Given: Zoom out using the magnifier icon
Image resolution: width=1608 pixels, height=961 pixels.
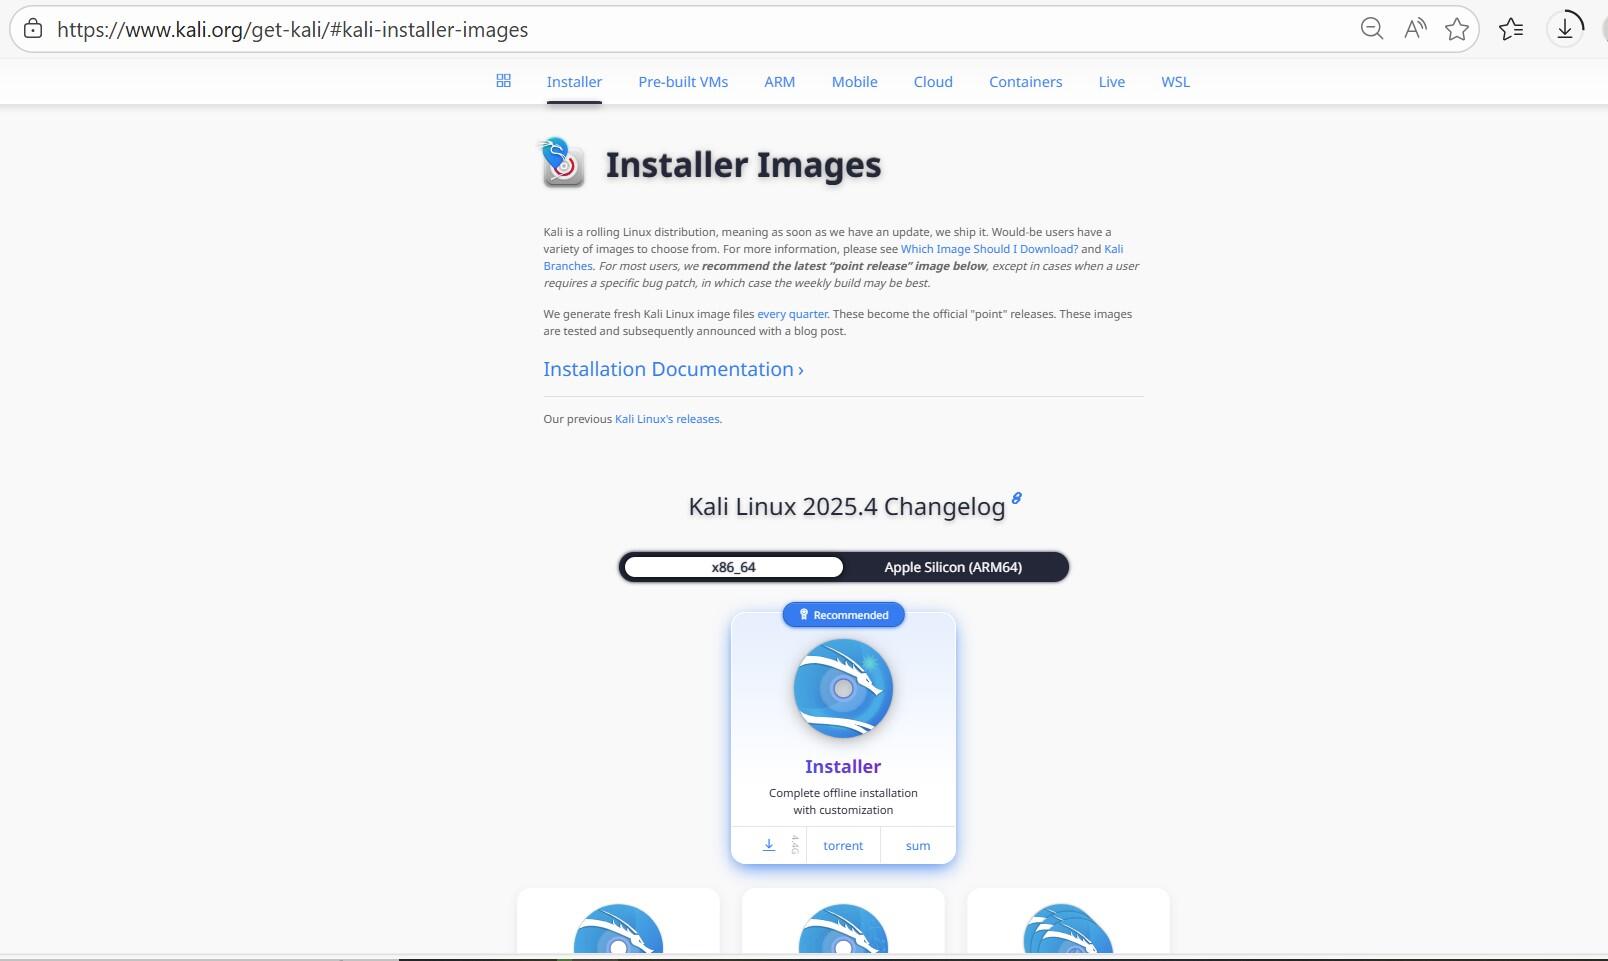Looking at the screenshot, I should 1372,29.
